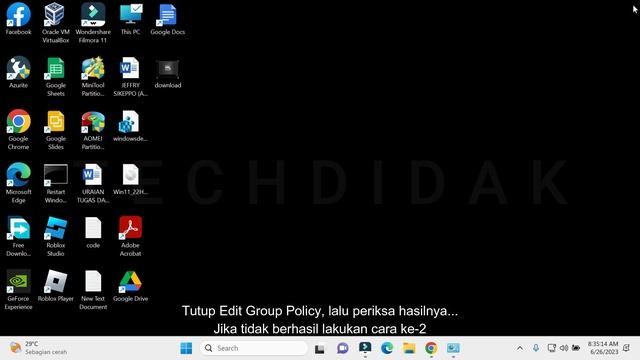Viewport: 640px width, 360px height.
Task: Select URAIAN TUGAS Word document
Action: (x=93, y=183)
